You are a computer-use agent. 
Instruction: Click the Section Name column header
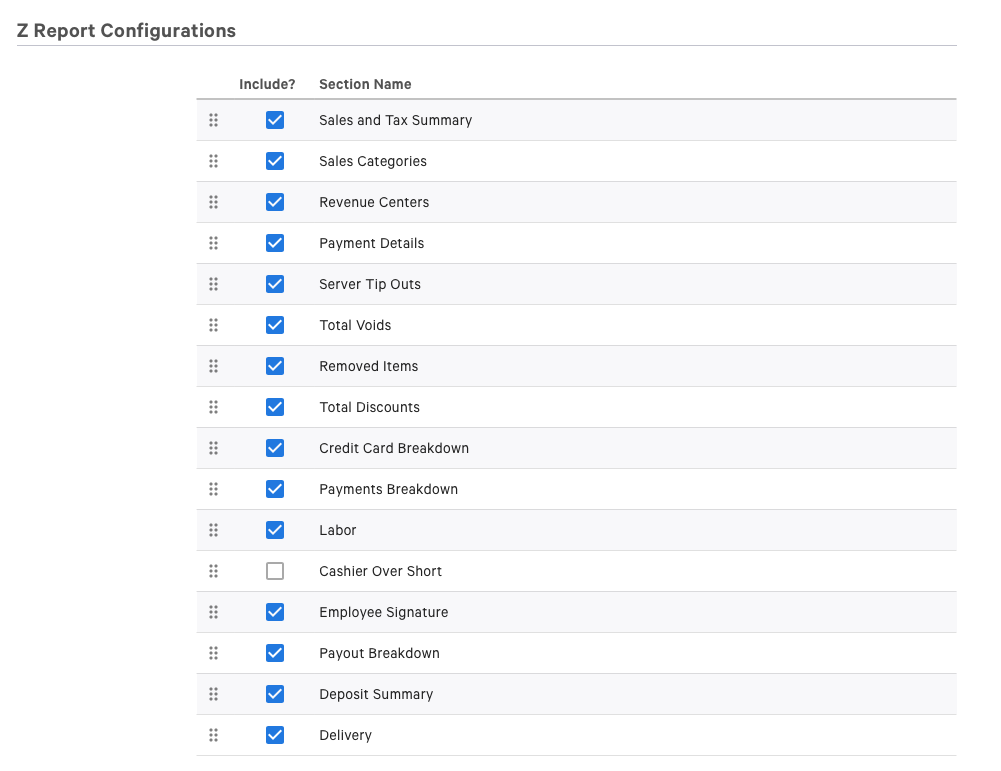coord(365,84)
